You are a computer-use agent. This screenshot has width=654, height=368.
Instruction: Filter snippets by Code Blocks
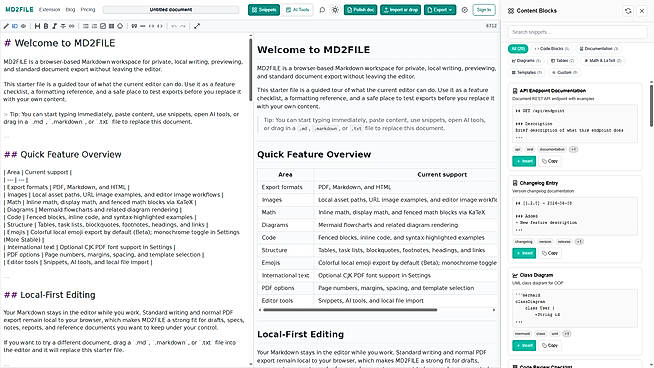tap(552, 49)
